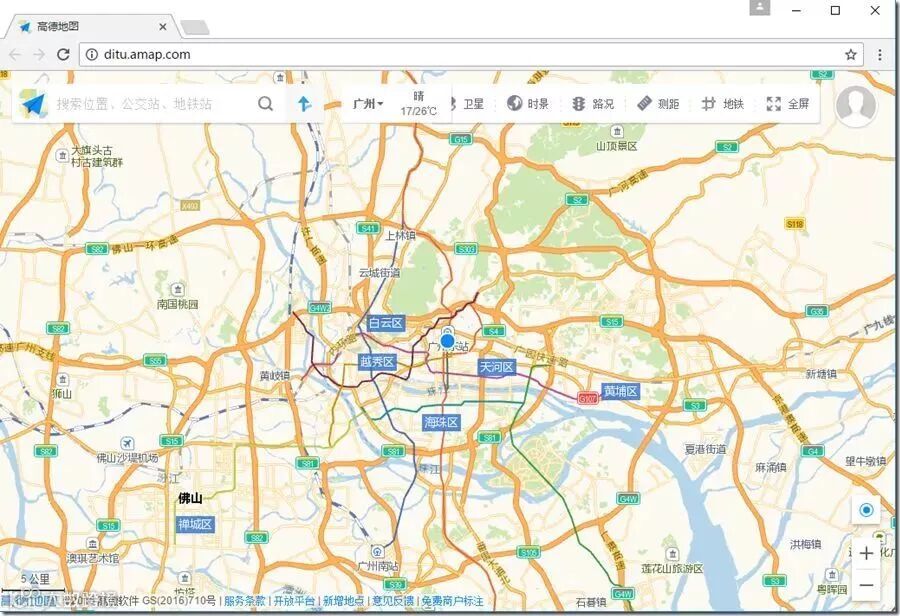The image size is (900, 616).
Task: Select the 海珠区 district label
Action: pyautogui.click(x=441, y=423)
